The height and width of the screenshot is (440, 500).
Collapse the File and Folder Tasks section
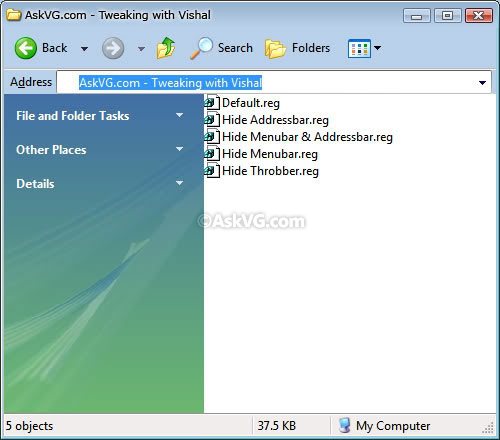tap(179, 115)
